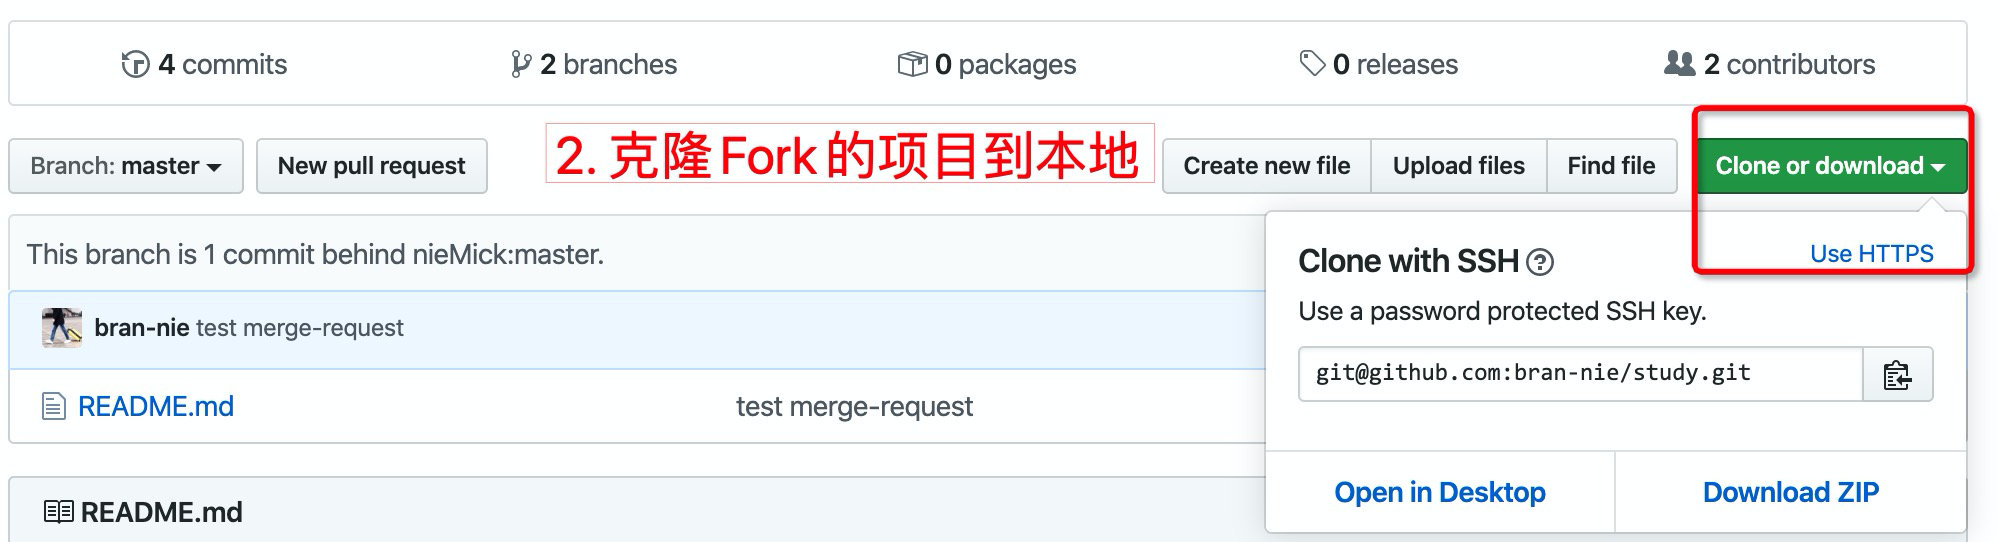This screenshot has height=542, width=1998.
Task: Click Create new file button
Action: coord(1266,166)
